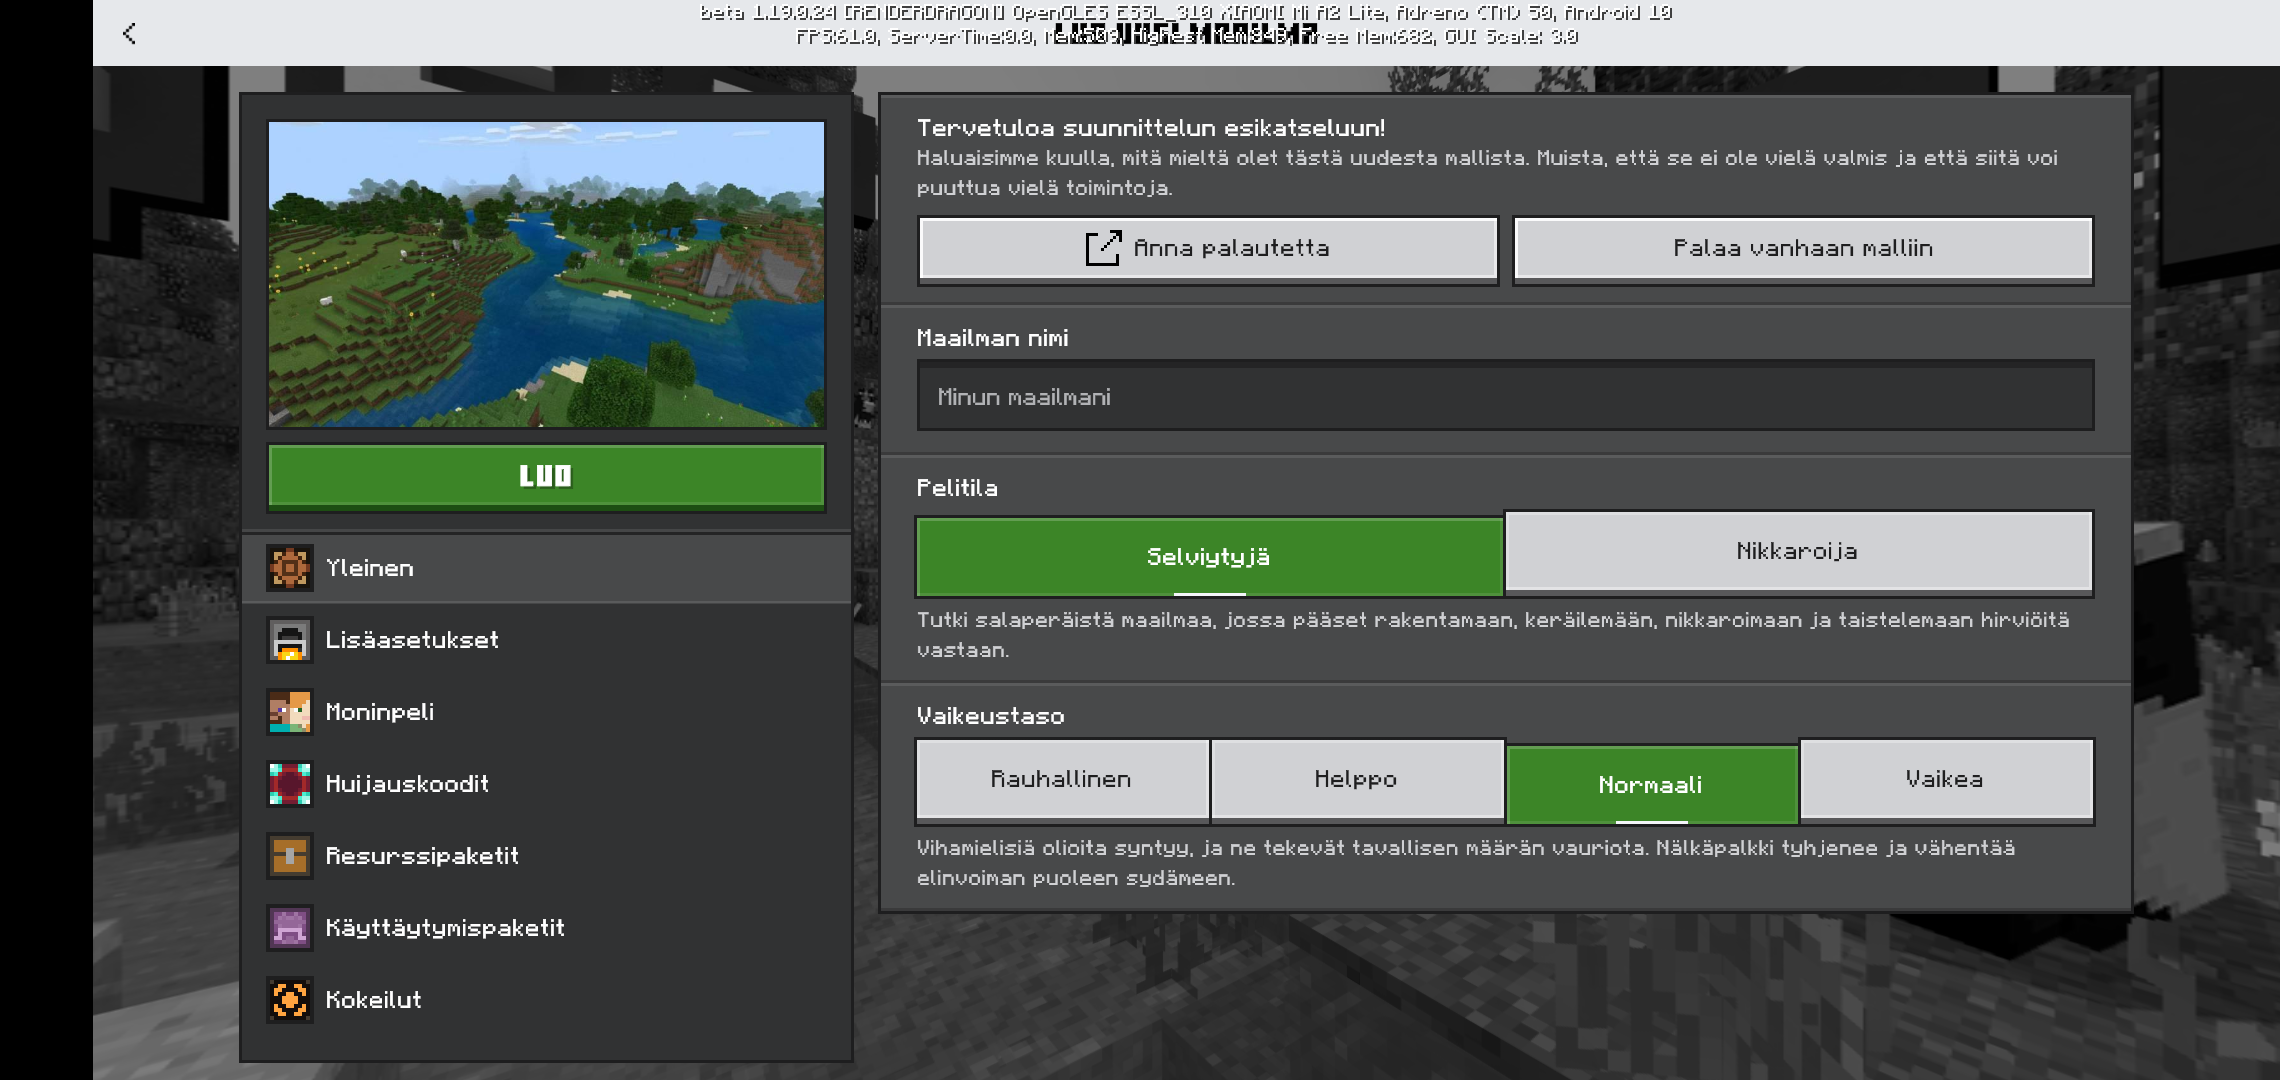The width and height of the screenshot is (2280, 1080).
Task: Click the back arrow icon
Action: [129, 34]
